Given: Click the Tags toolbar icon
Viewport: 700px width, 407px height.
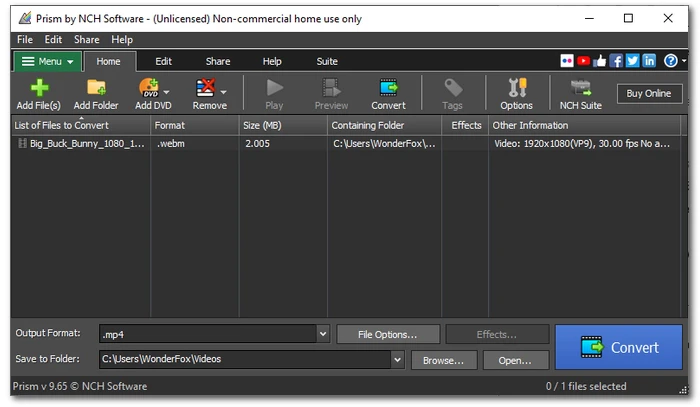Looking at the screenshot, I should point(453,87).
